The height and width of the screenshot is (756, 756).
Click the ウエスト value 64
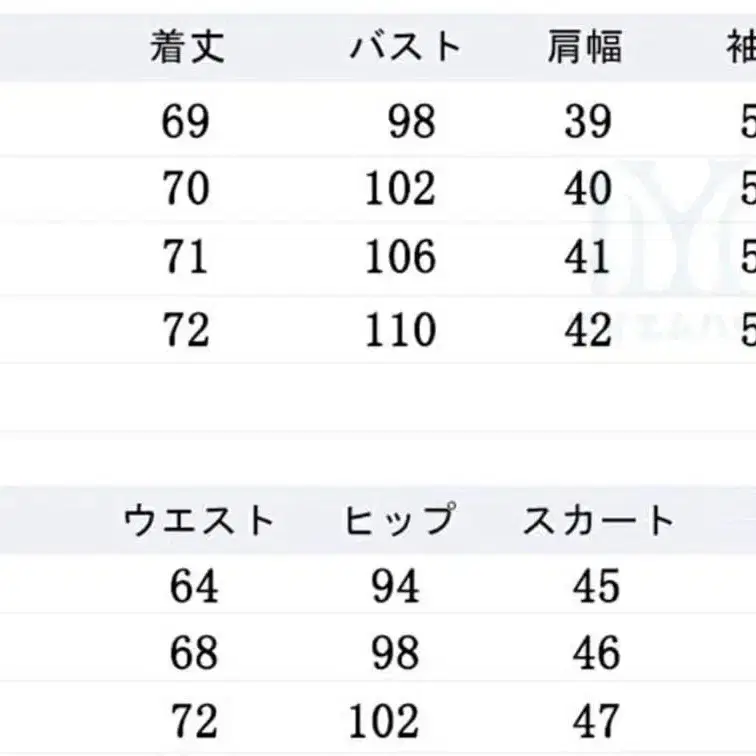[x=194, y=586]
